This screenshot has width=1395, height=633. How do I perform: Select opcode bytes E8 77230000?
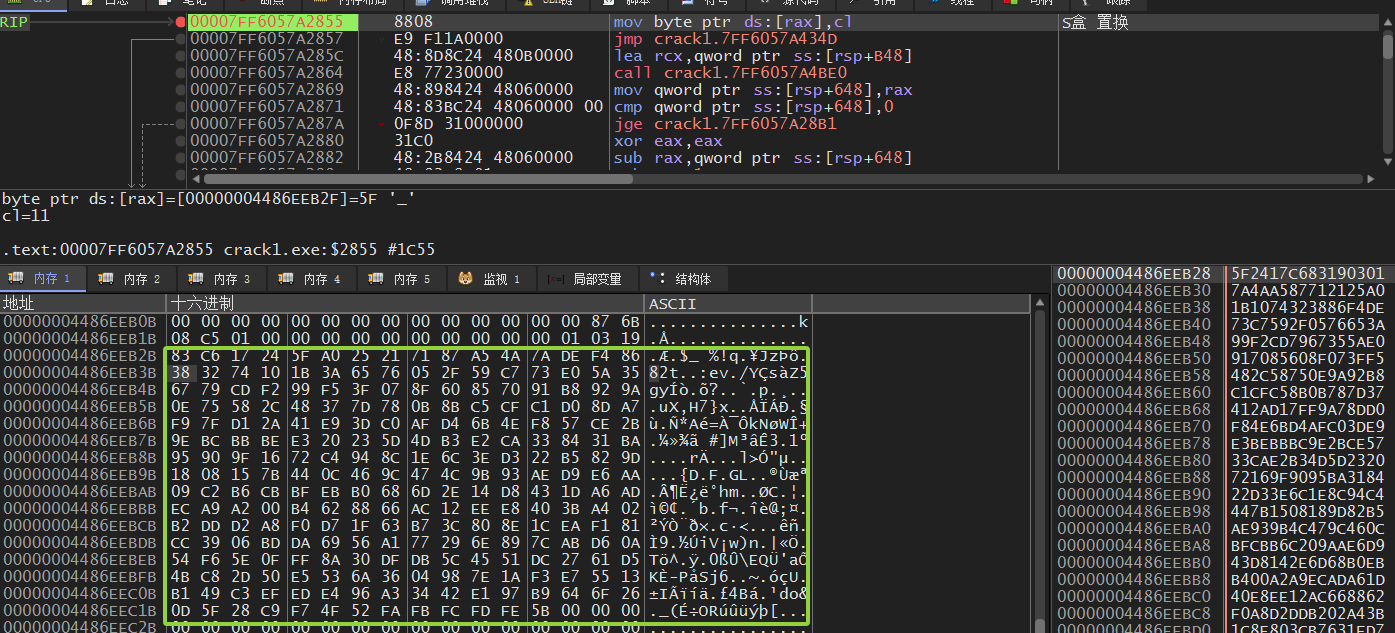448,73
